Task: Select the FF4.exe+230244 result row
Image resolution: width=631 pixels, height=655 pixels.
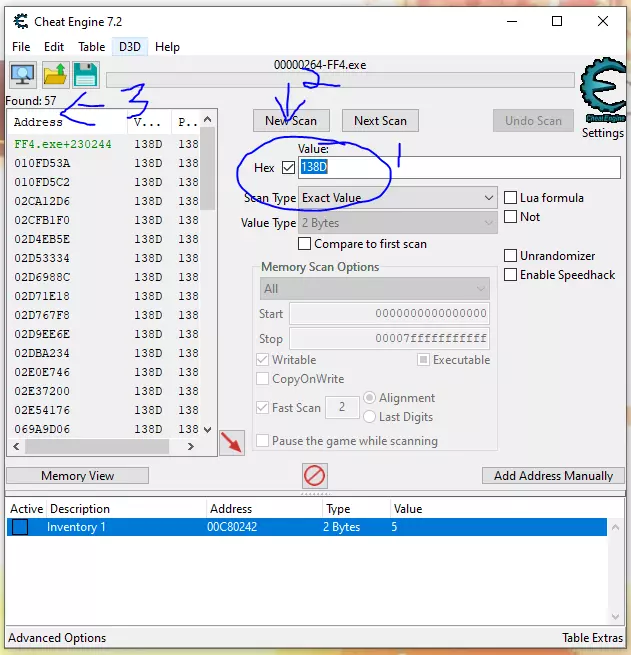Action: (104, 144)
